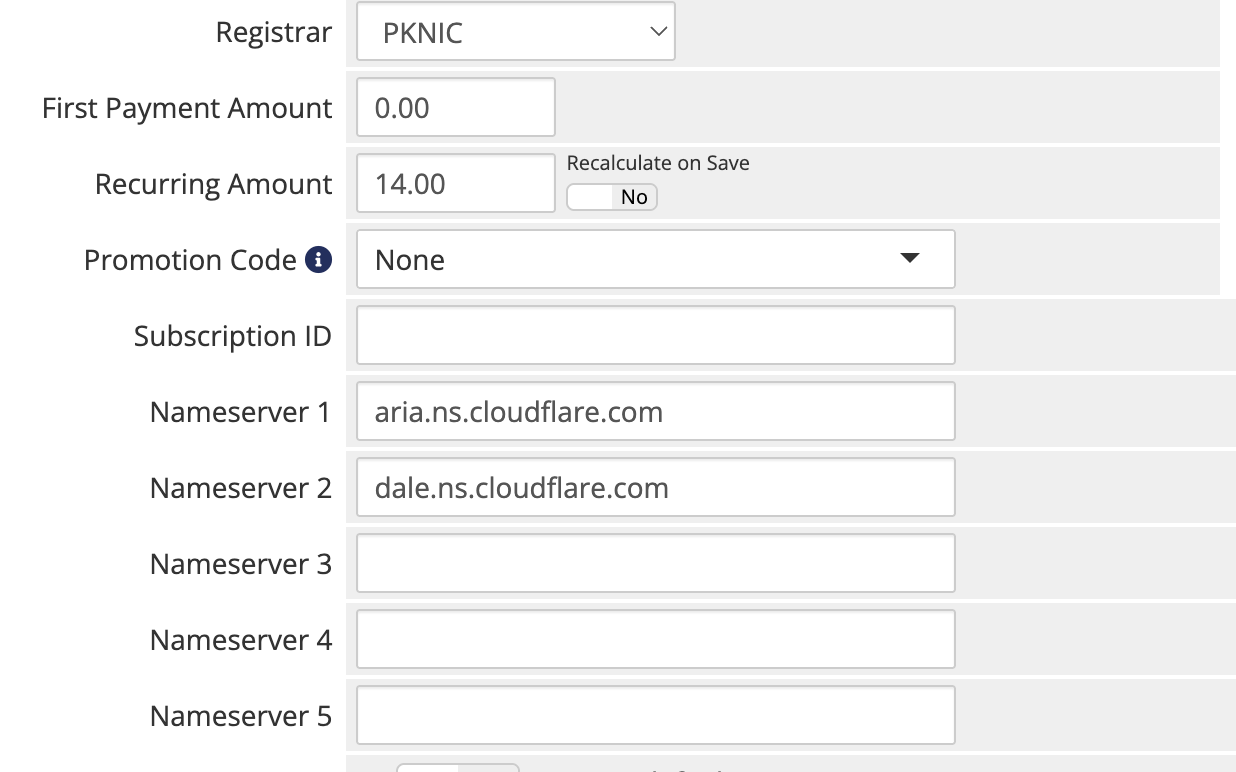This screenshot has width=1236, height=772.
Task: Click the Nameserver 2 field with dale.ns.cloudflare.com
Action: tap(655, 488)
